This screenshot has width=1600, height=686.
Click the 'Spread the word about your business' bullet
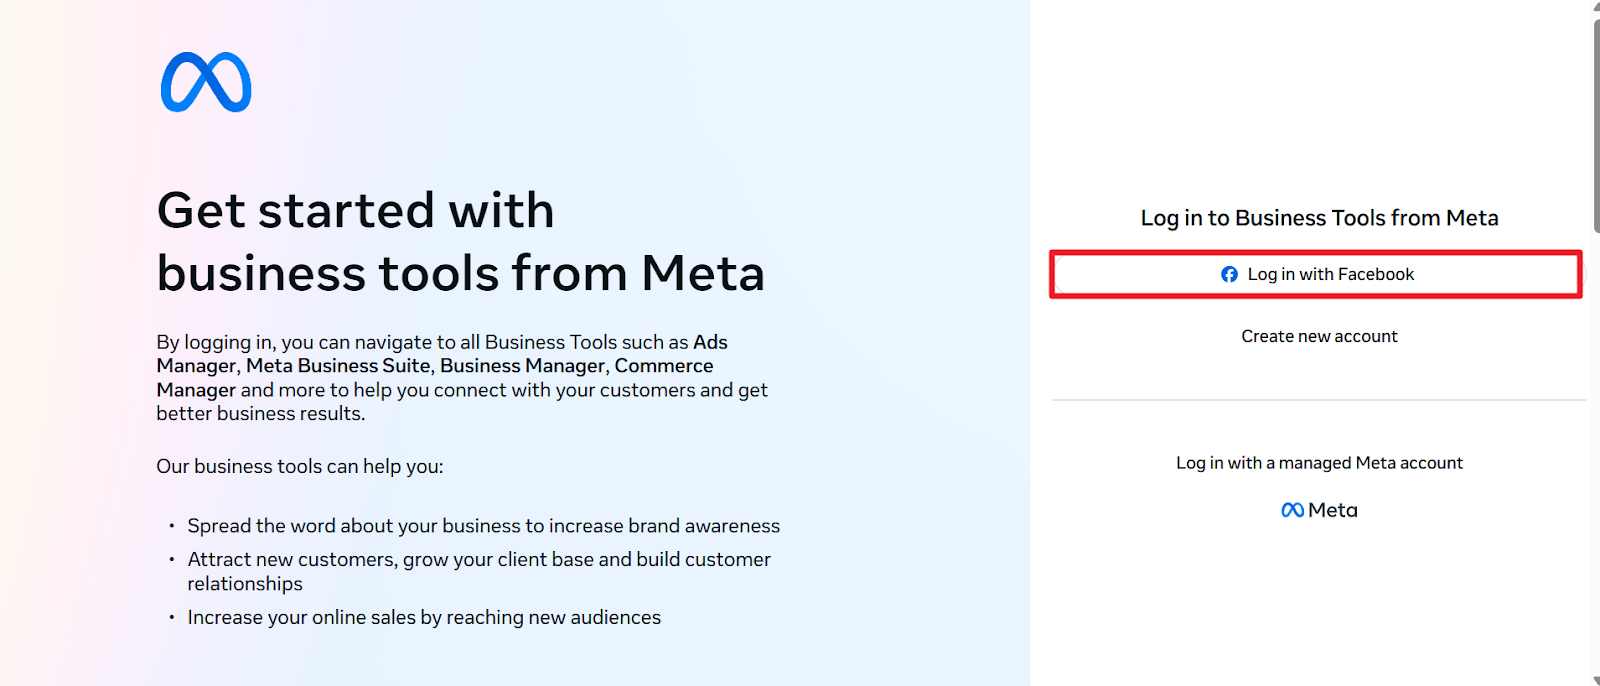pos(483,526)
